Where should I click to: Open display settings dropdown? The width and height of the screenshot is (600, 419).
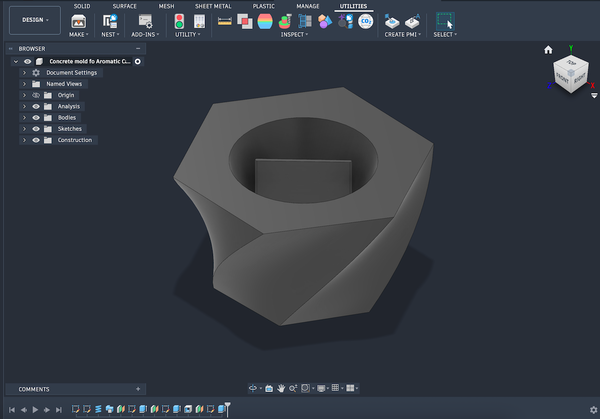[323, 388]
